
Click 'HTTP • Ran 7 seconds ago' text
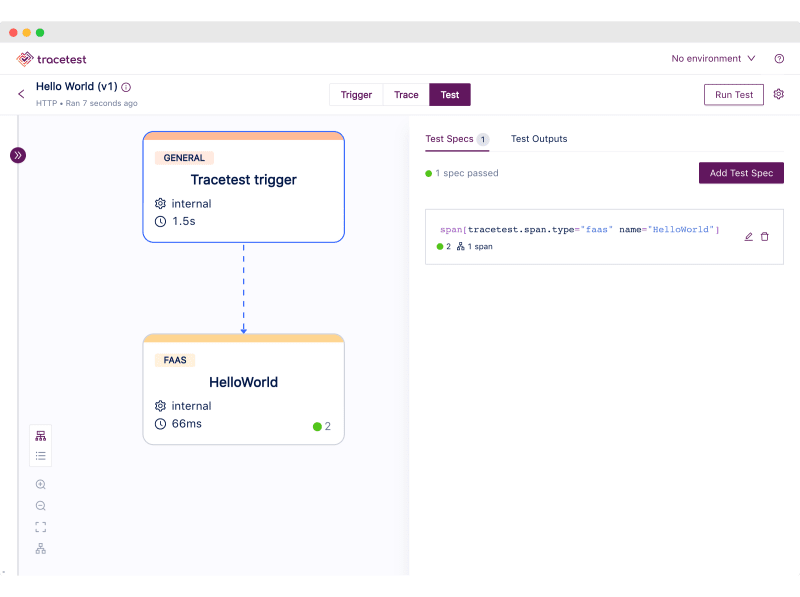(x=87, y=103)
